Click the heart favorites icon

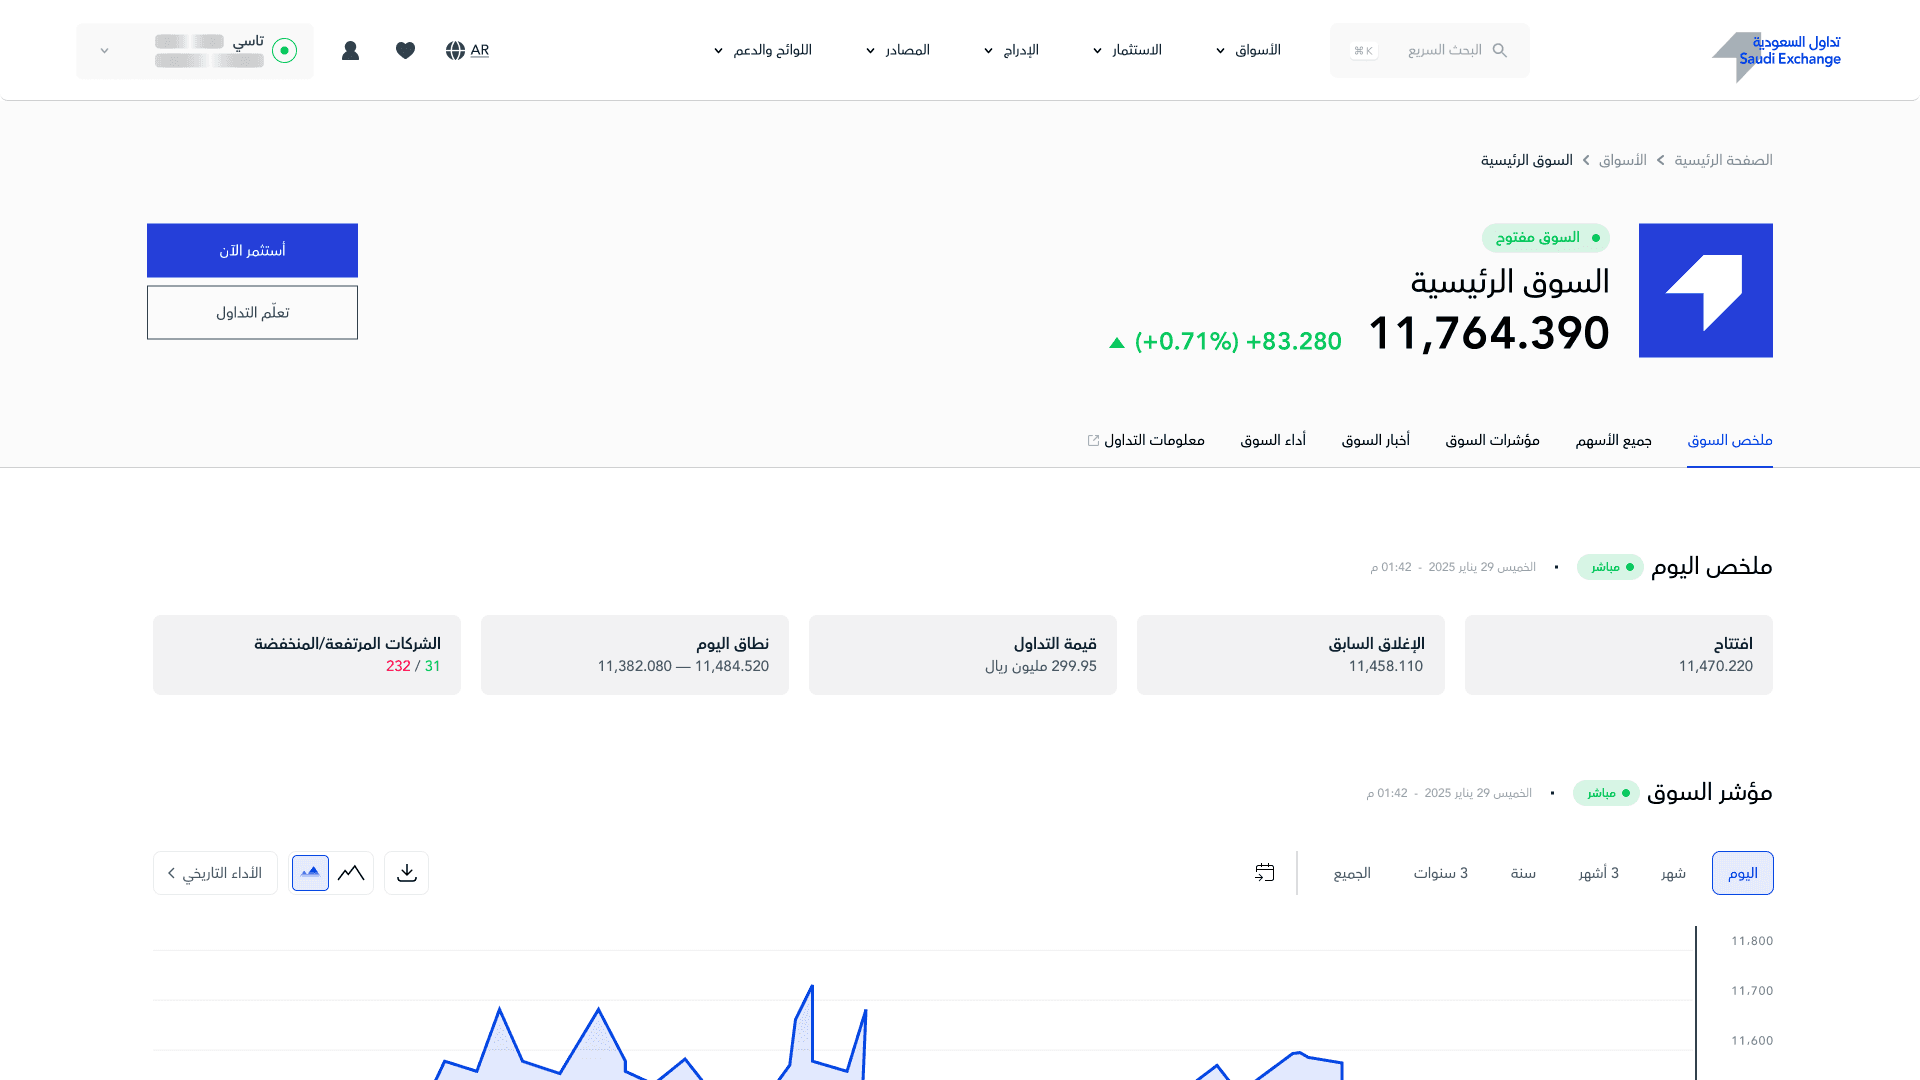click(405, 50)
